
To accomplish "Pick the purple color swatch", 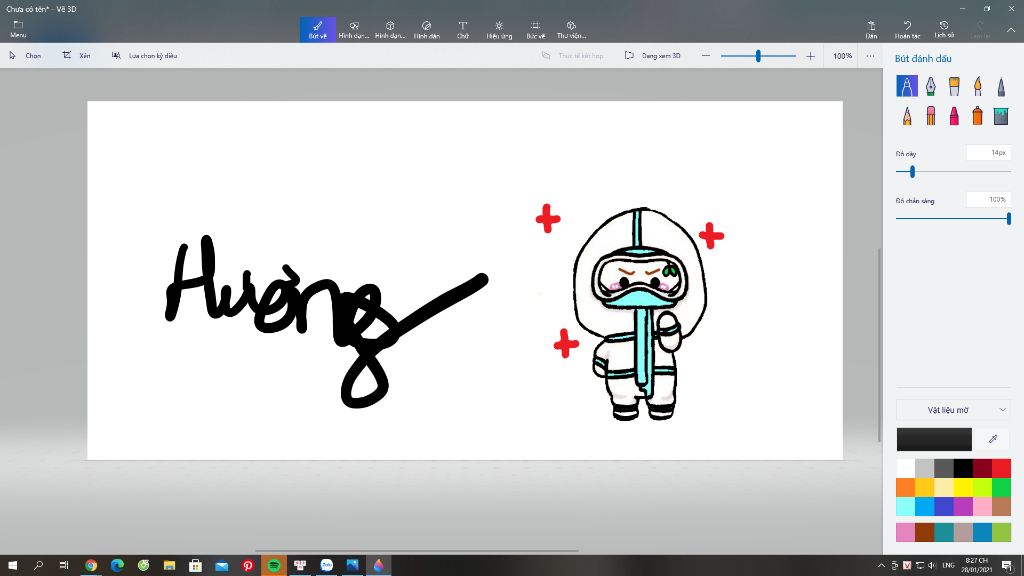I will [963, 506].
